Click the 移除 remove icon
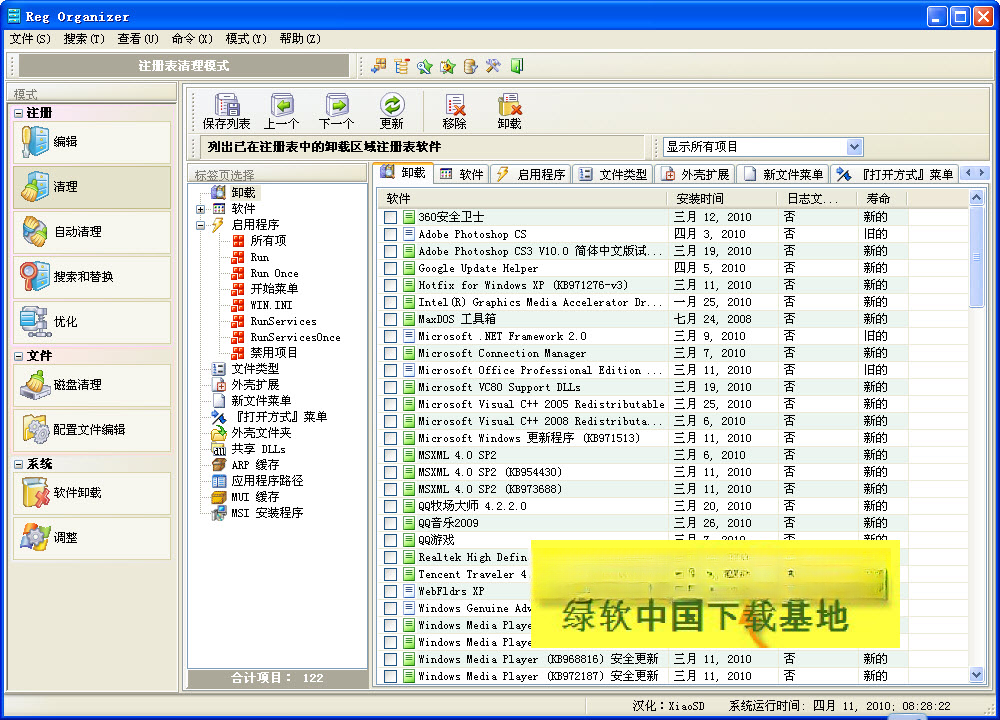 pos(454,110)
